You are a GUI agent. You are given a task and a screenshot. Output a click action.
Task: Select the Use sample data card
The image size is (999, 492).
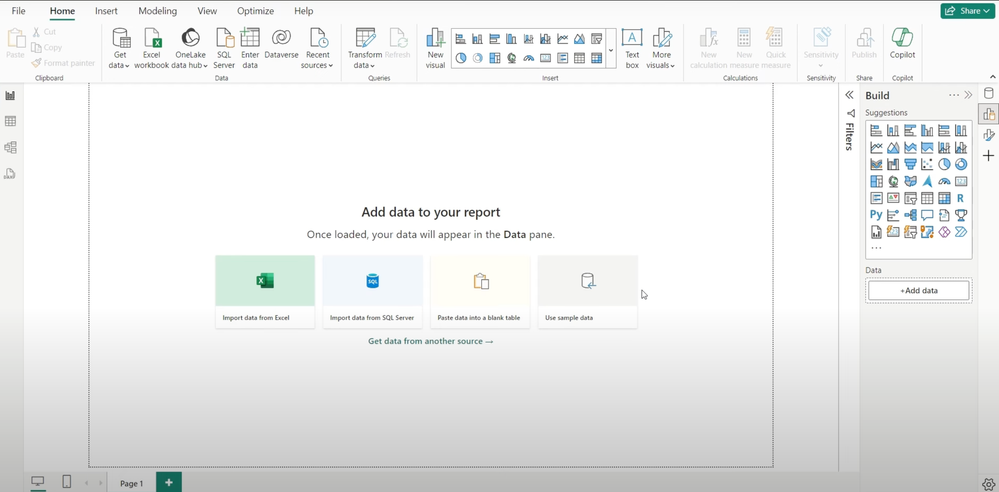click(587, 290)
